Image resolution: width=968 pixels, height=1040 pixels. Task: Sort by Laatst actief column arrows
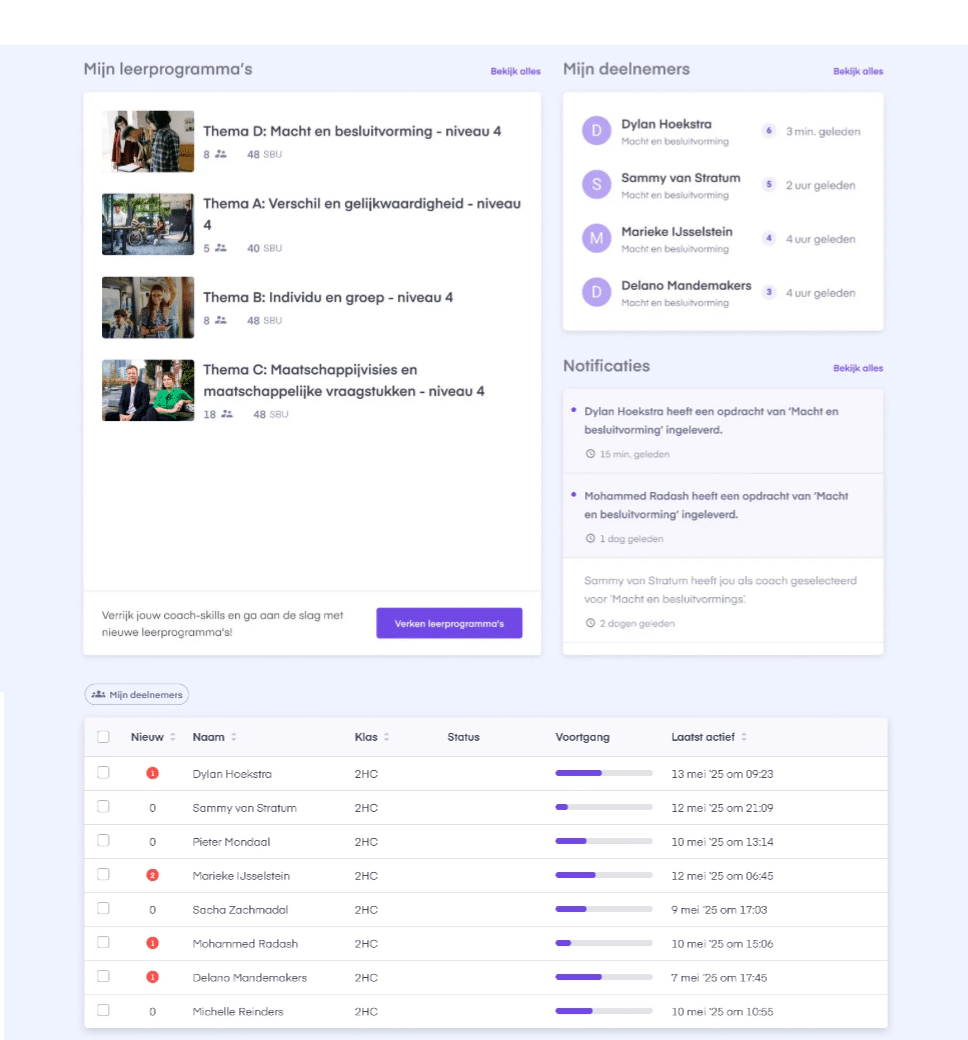point(744,737)
